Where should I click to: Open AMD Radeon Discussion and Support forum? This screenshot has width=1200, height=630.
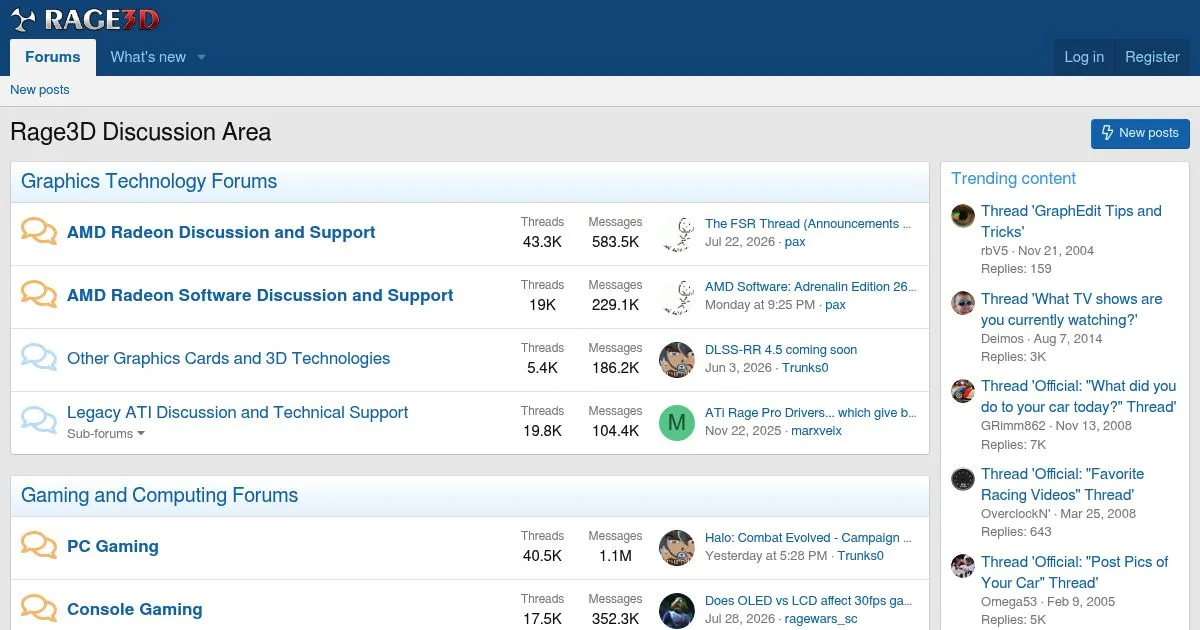(221, 232)
